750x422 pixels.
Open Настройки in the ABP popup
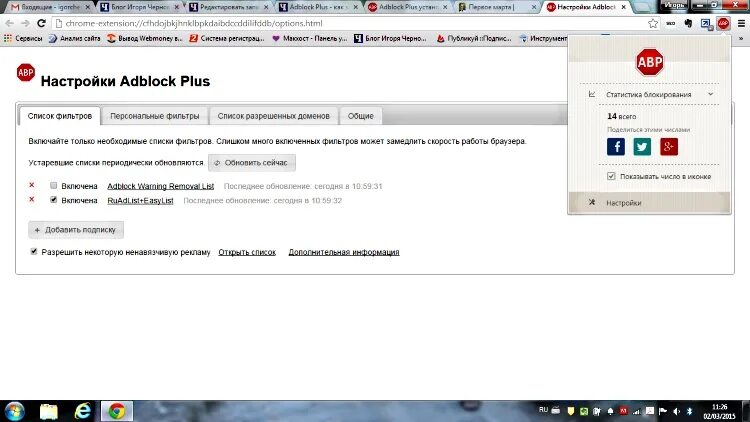649,203
